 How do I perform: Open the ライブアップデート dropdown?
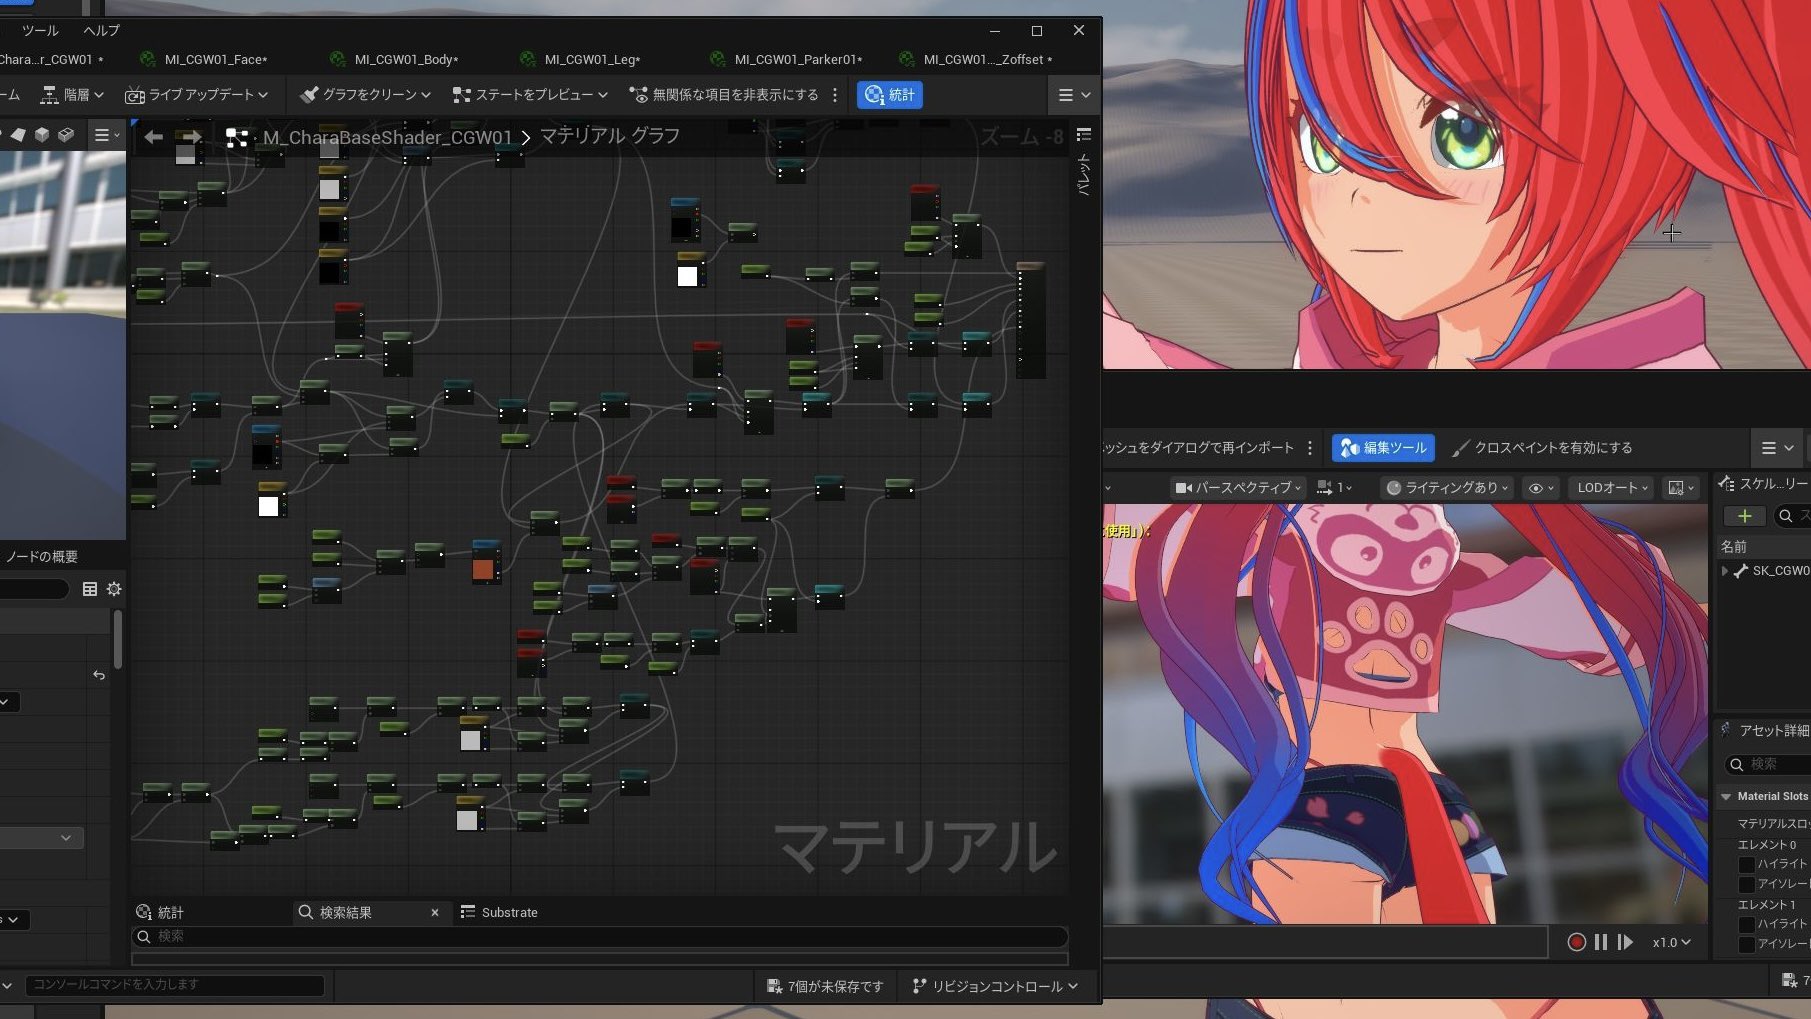[197, 95]
